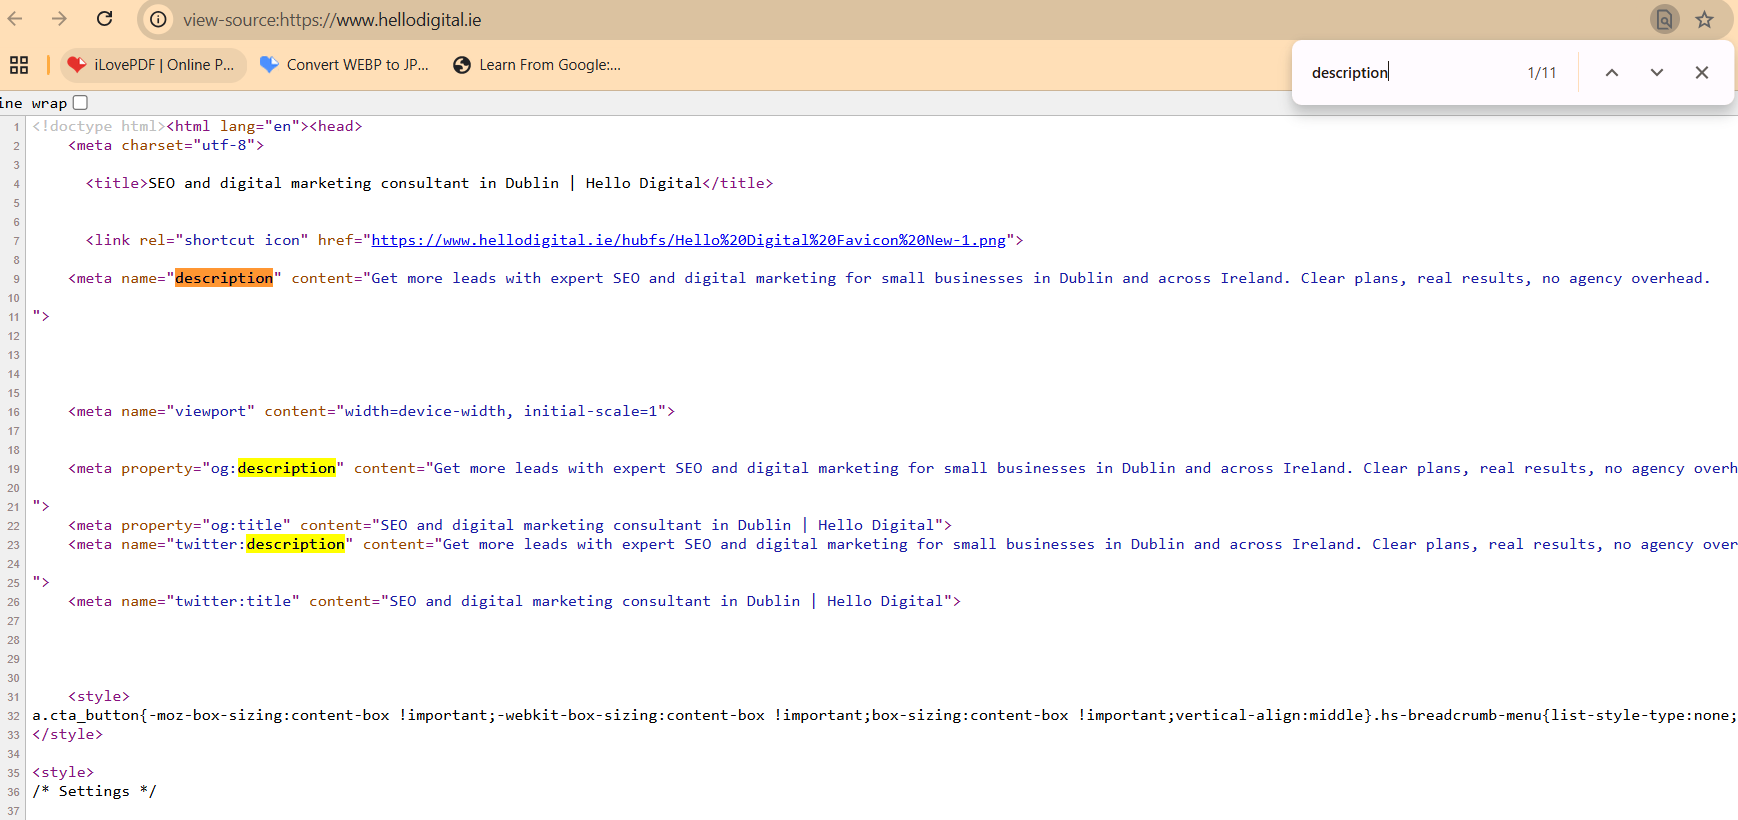Image resolution: width=1738 pixels, height=820 pixels.
Task: Jump to next find match
Action: (x=1657, y=72)
